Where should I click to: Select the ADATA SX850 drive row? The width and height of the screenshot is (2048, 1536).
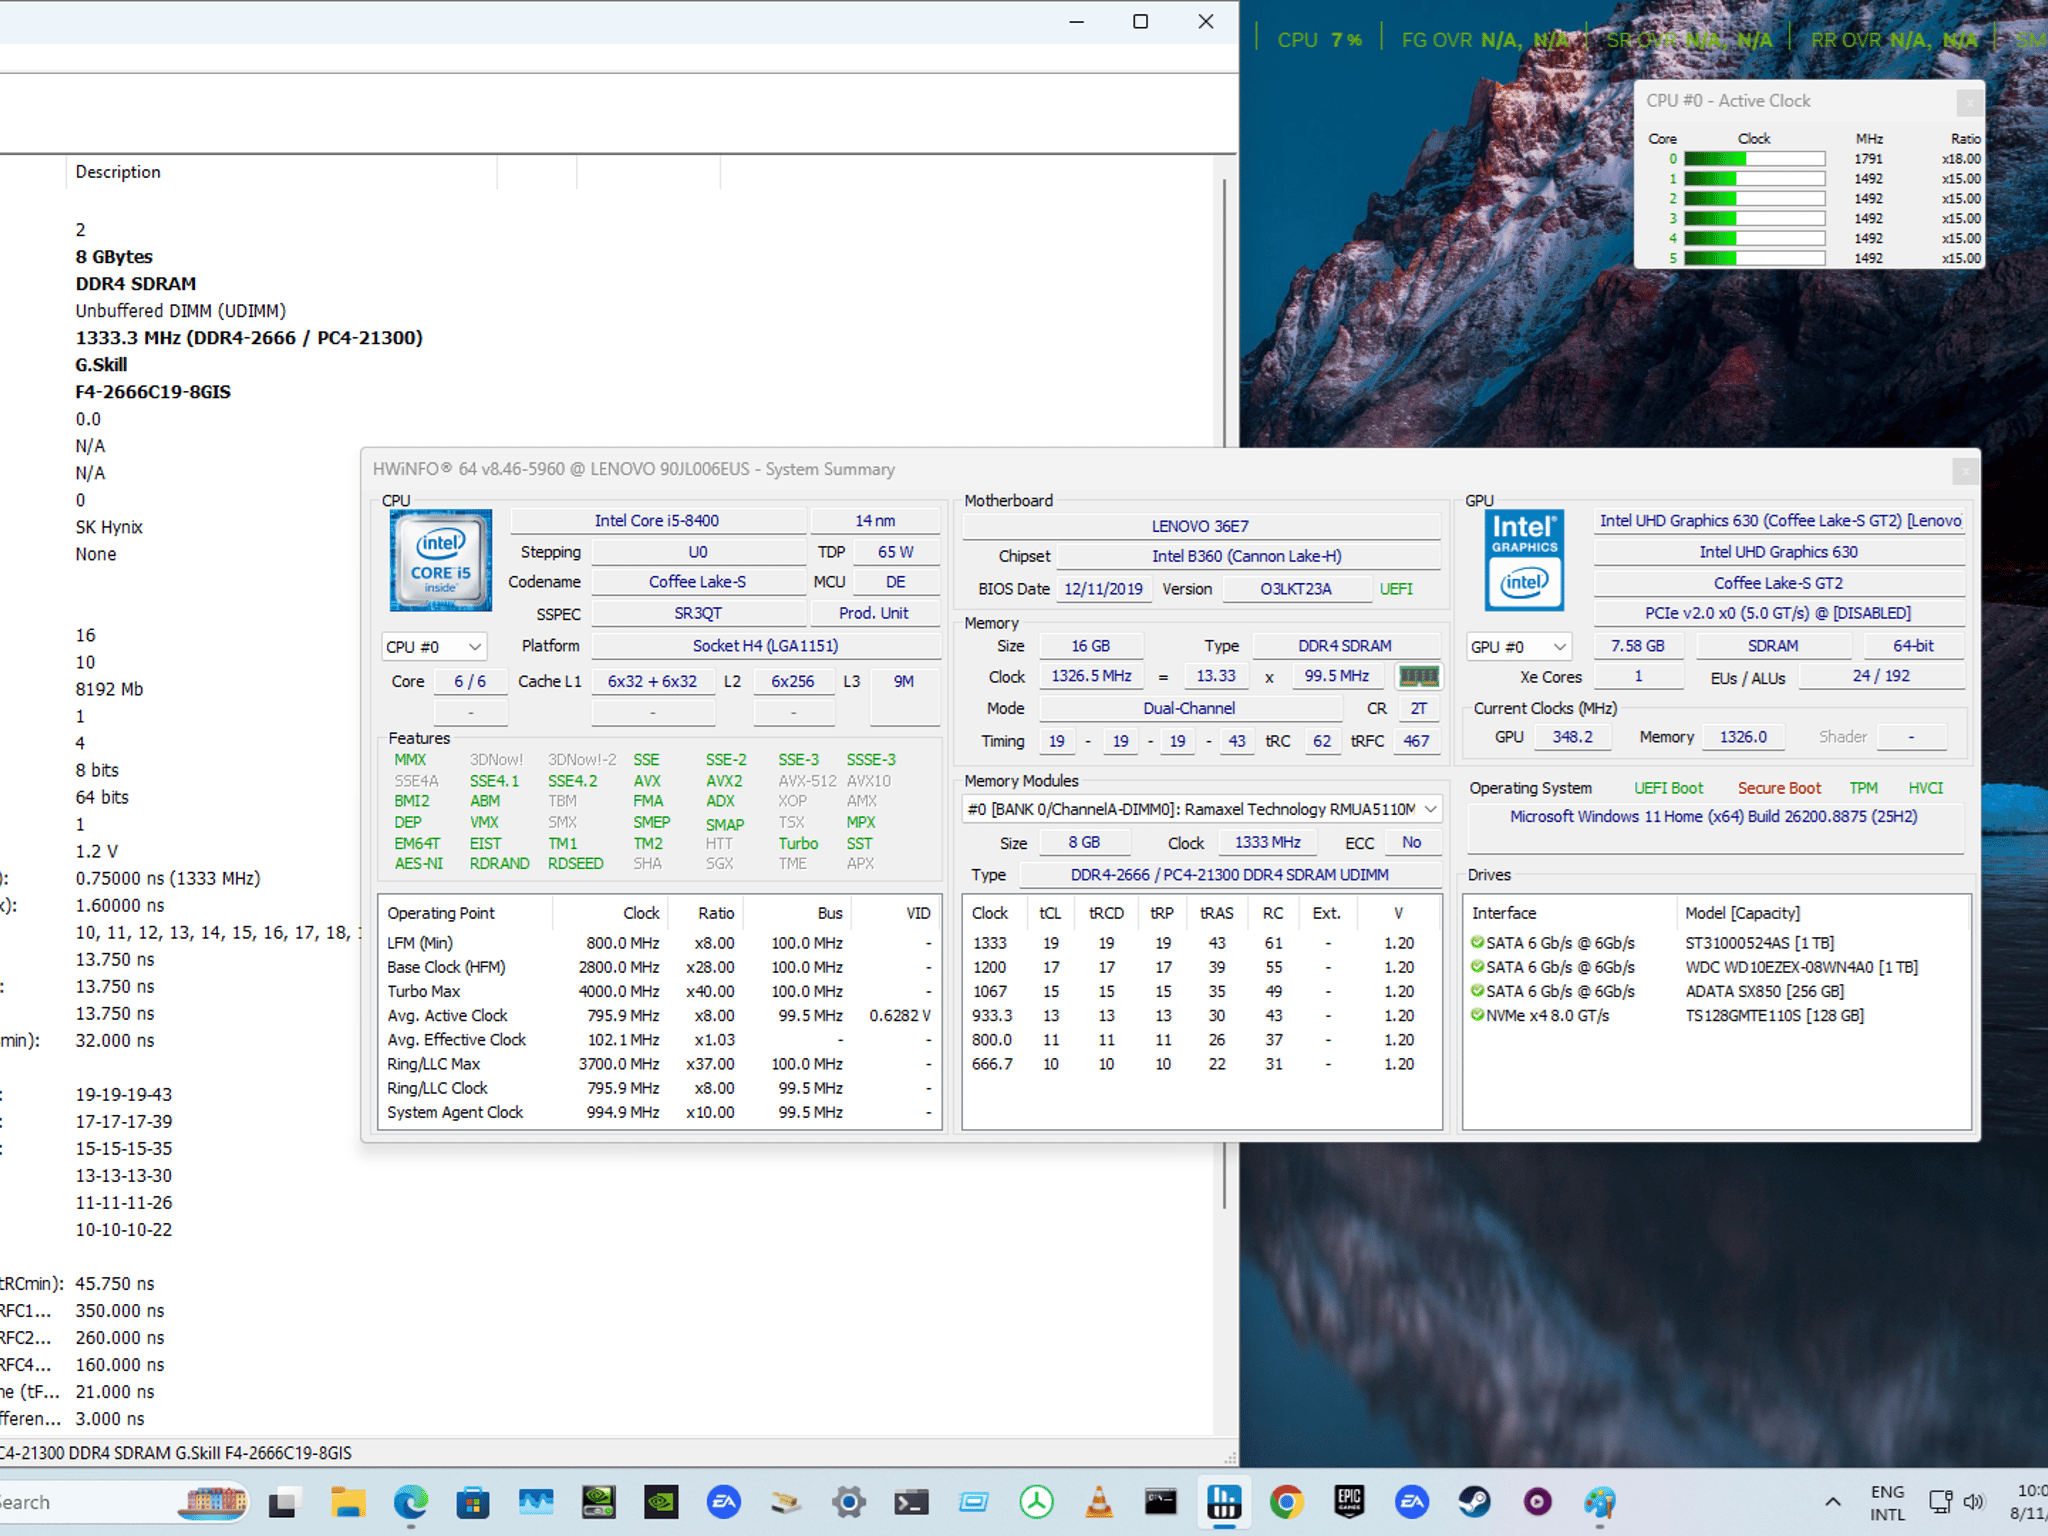pos(1717,991)
